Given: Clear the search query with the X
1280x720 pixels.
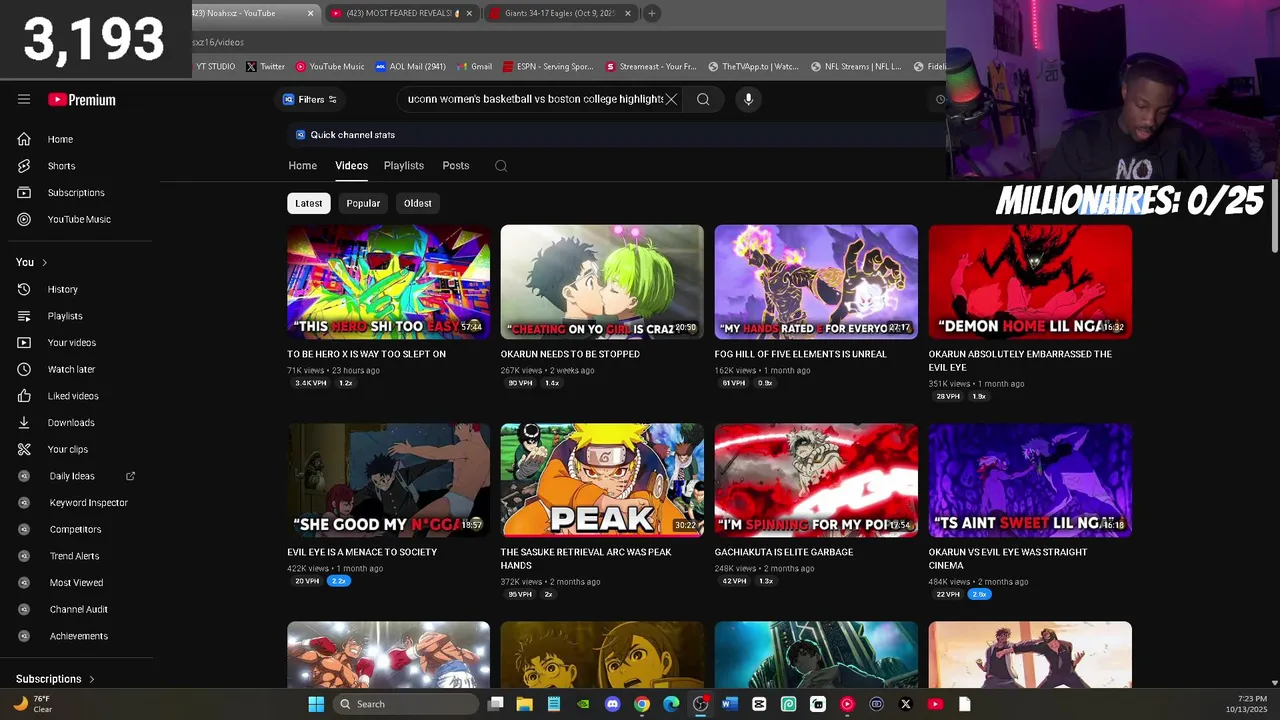Looking at the screenshot, I should [x=672, y=99].
